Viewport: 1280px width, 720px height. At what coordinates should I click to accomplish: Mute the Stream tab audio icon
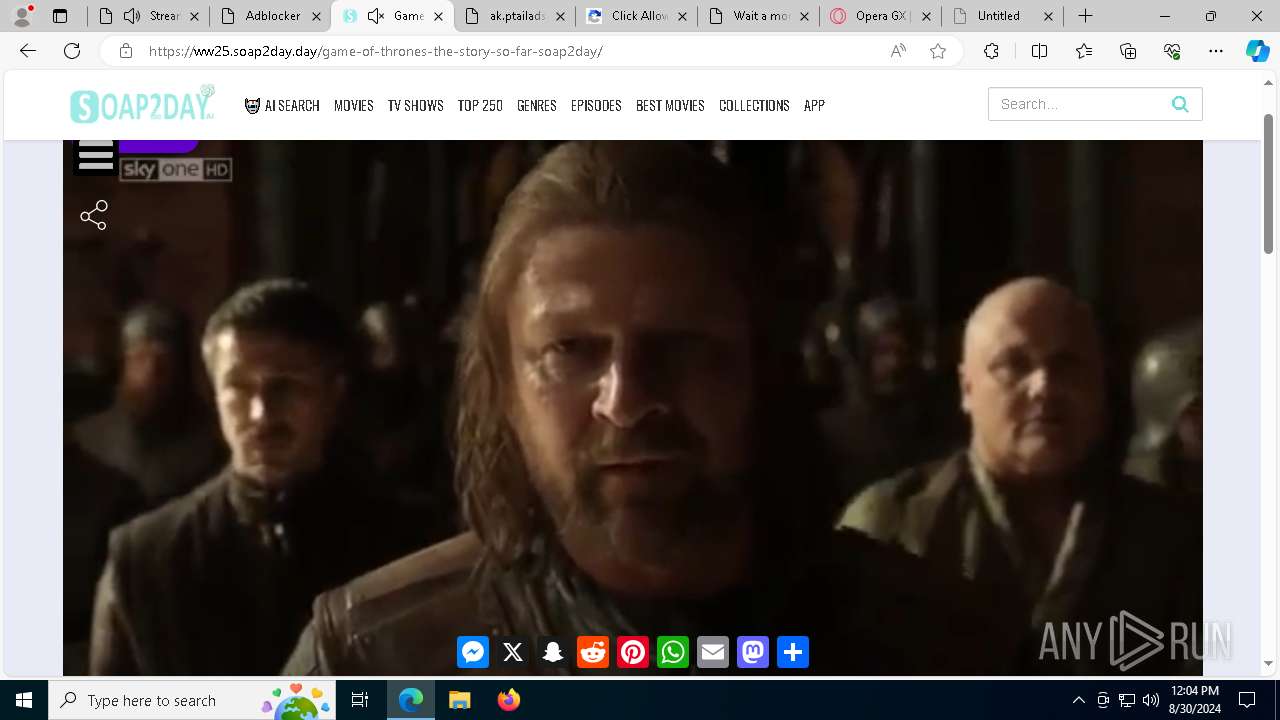(132, 16)
